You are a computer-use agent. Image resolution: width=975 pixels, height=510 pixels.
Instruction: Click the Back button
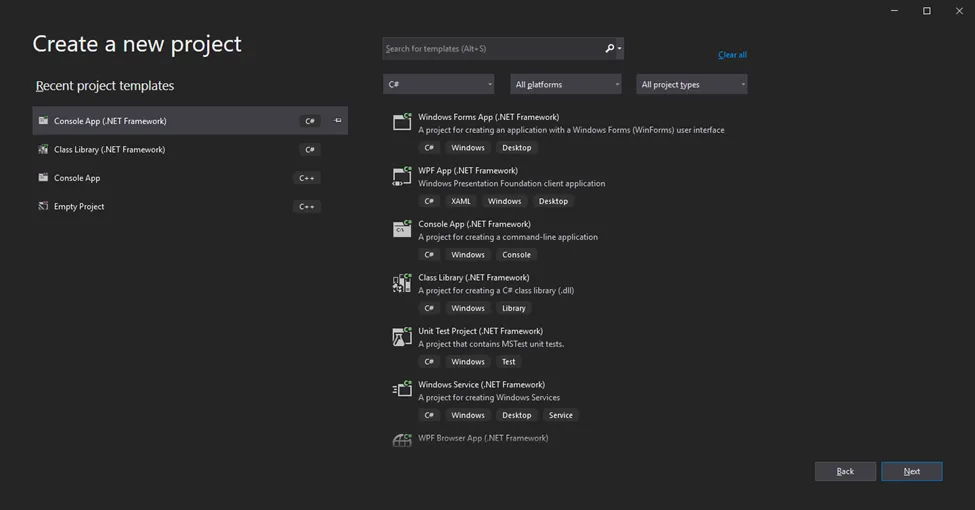[845, 471]
